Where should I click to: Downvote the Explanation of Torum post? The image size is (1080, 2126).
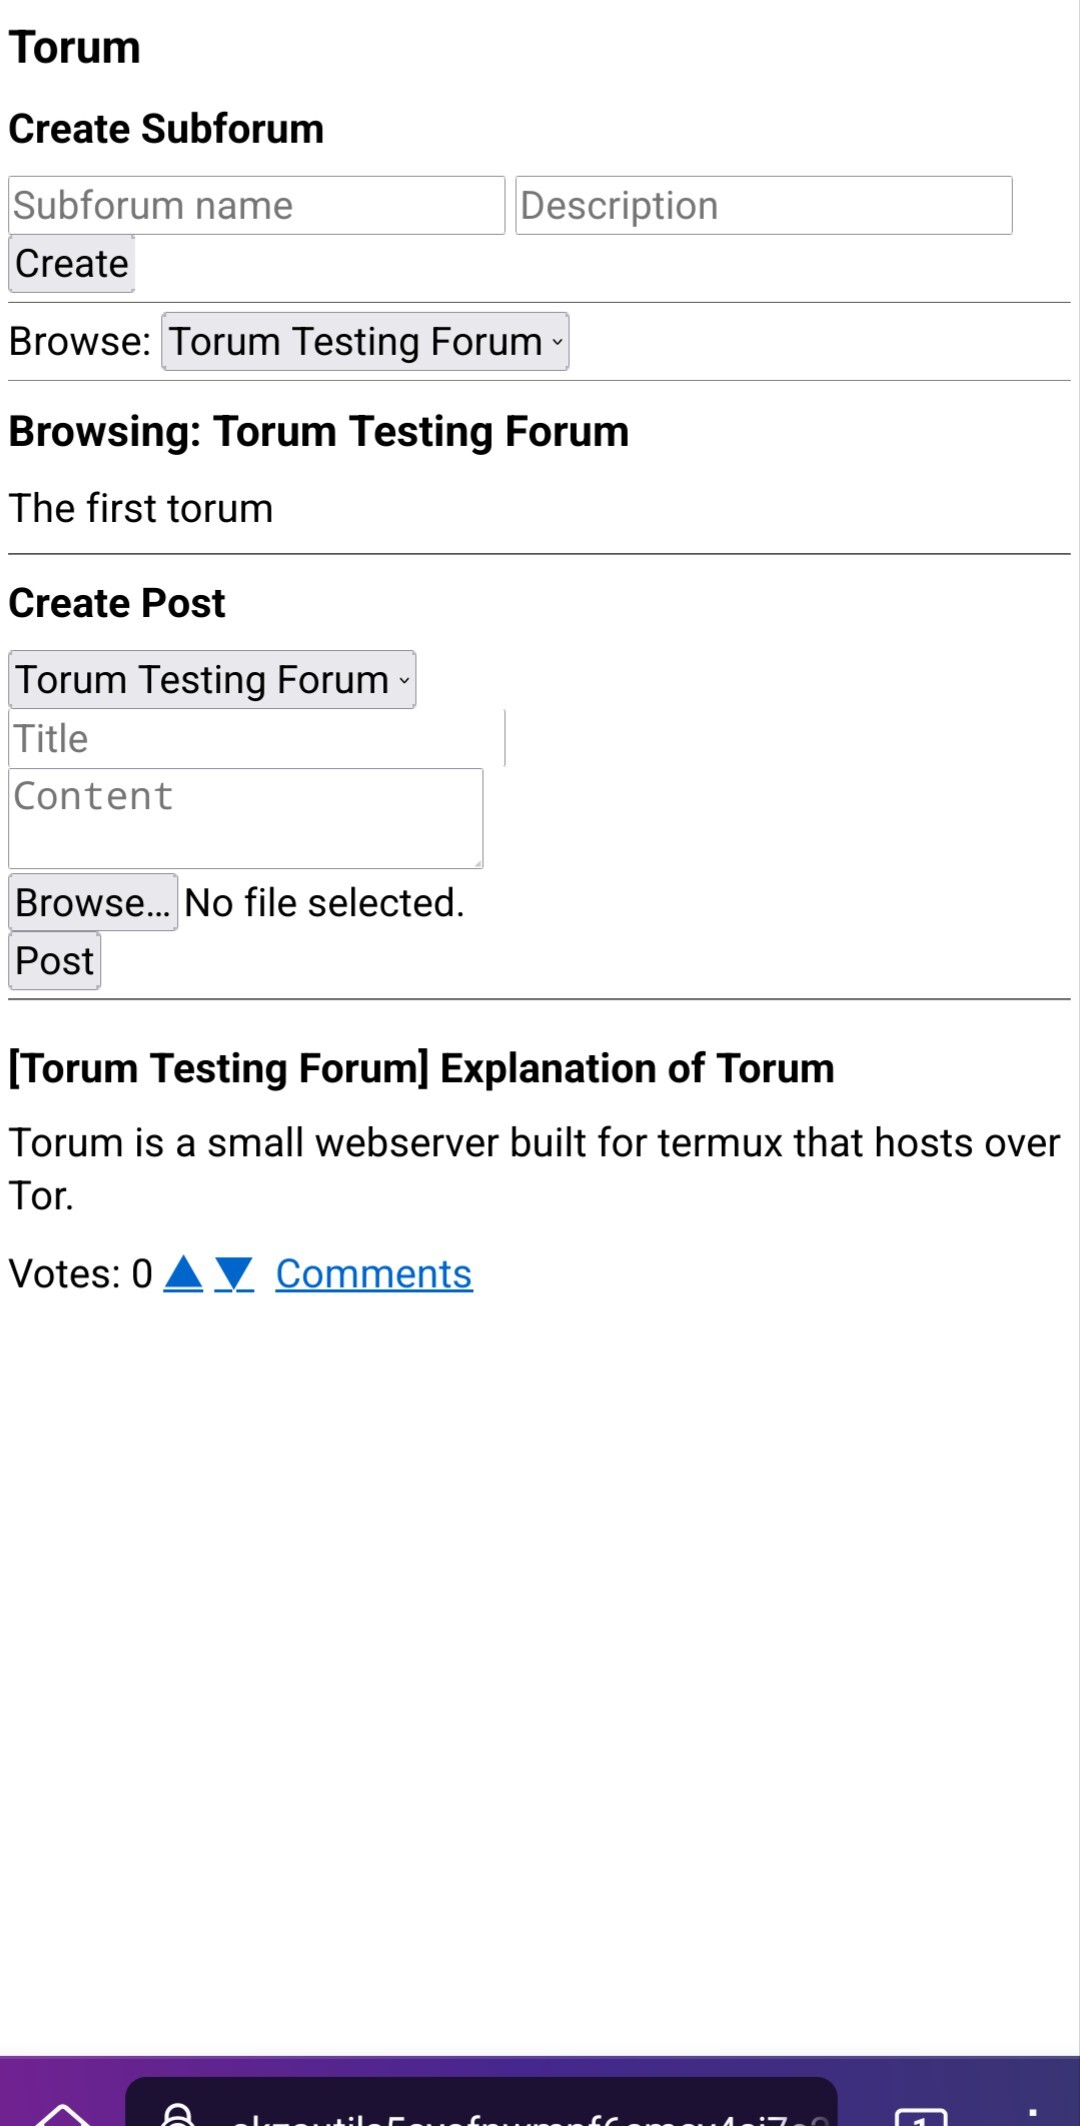click(x=234, y=1274)
